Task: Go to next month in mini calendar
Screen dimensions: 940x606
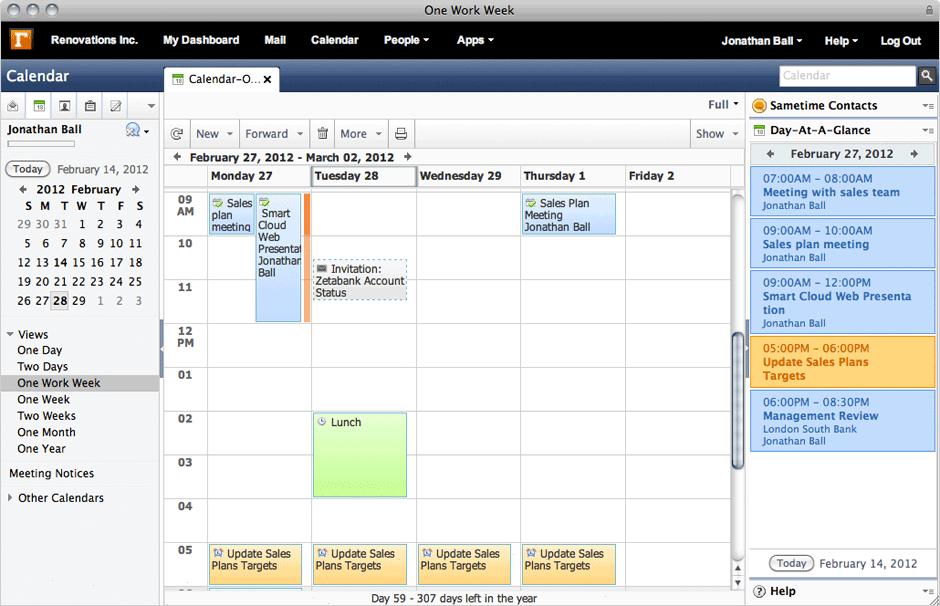Action: (136, 189)
